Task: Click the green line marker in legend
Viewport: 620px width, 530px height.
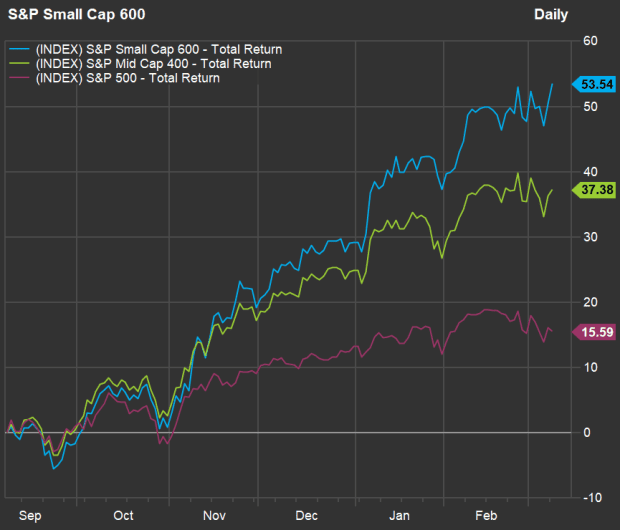Action: tap(18, 63)
